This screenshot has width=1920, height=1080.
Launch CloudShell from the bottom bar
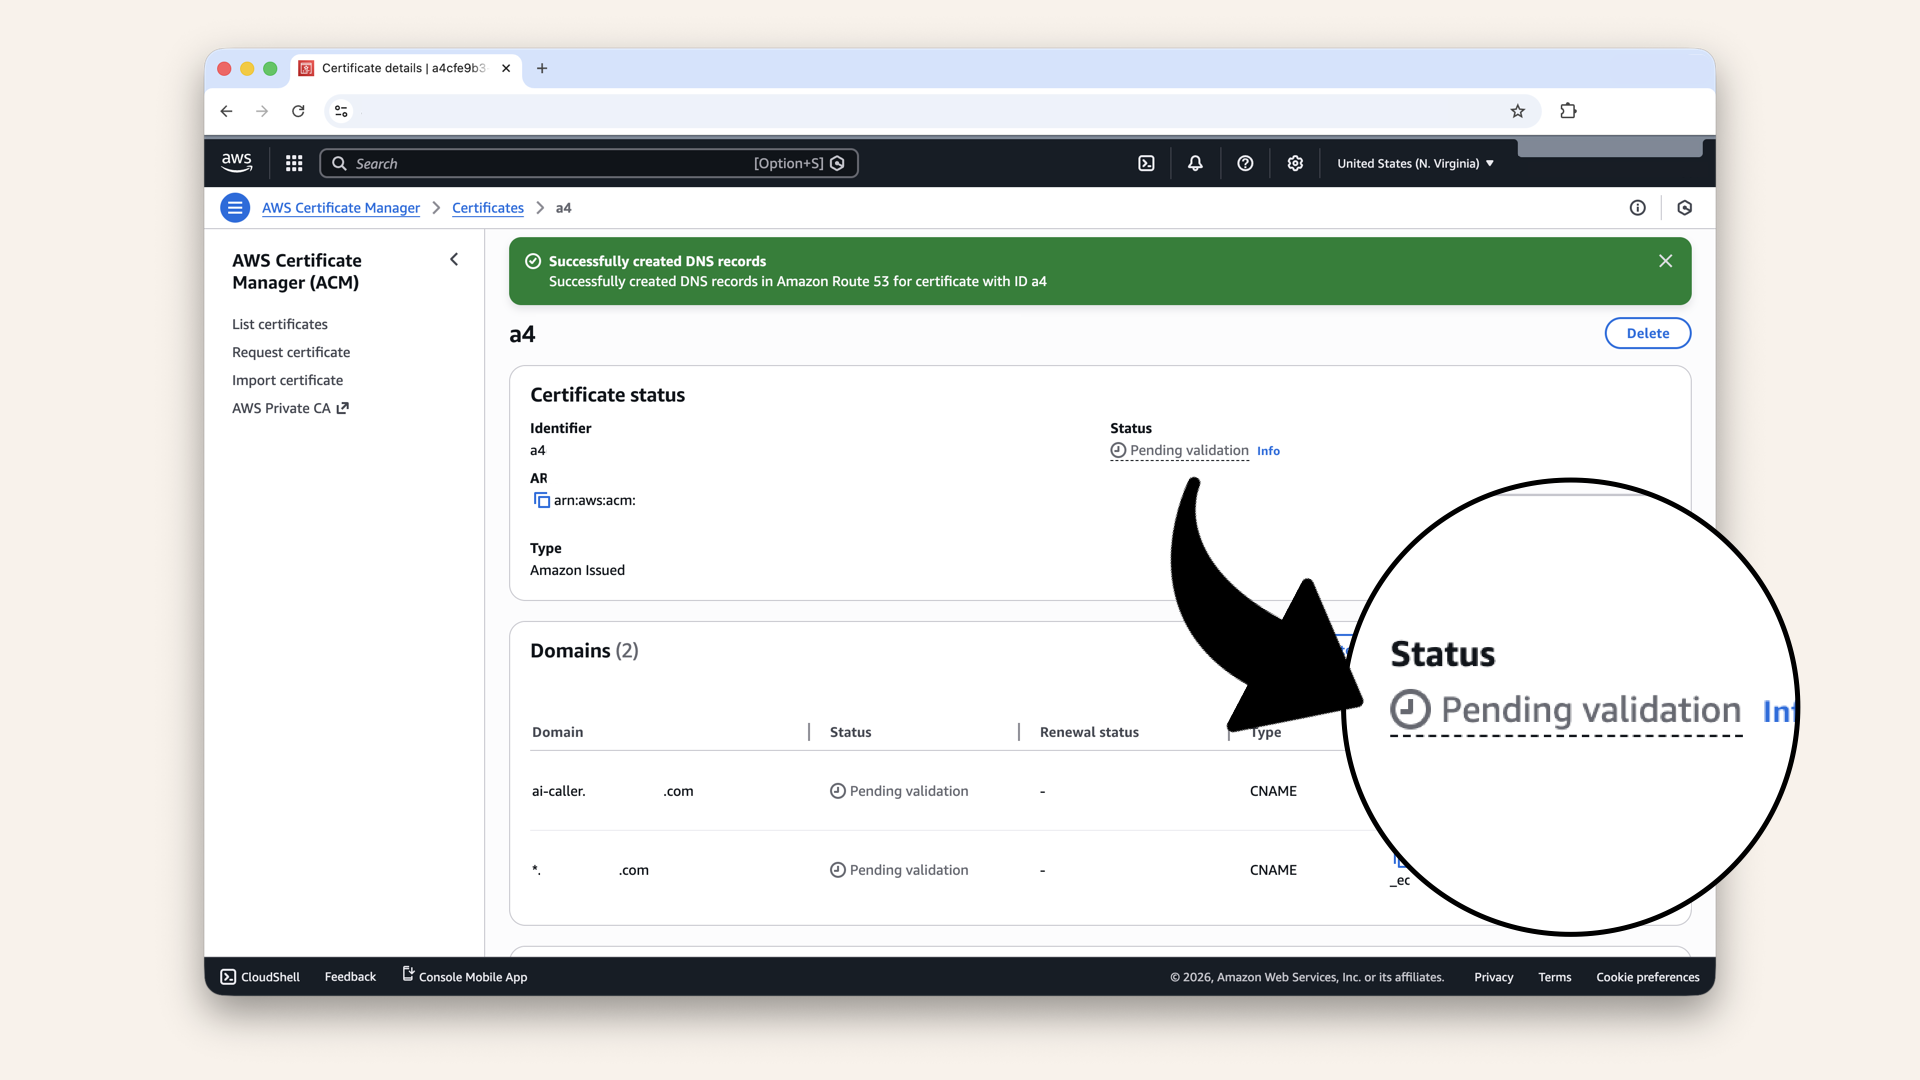coord(259,977)
